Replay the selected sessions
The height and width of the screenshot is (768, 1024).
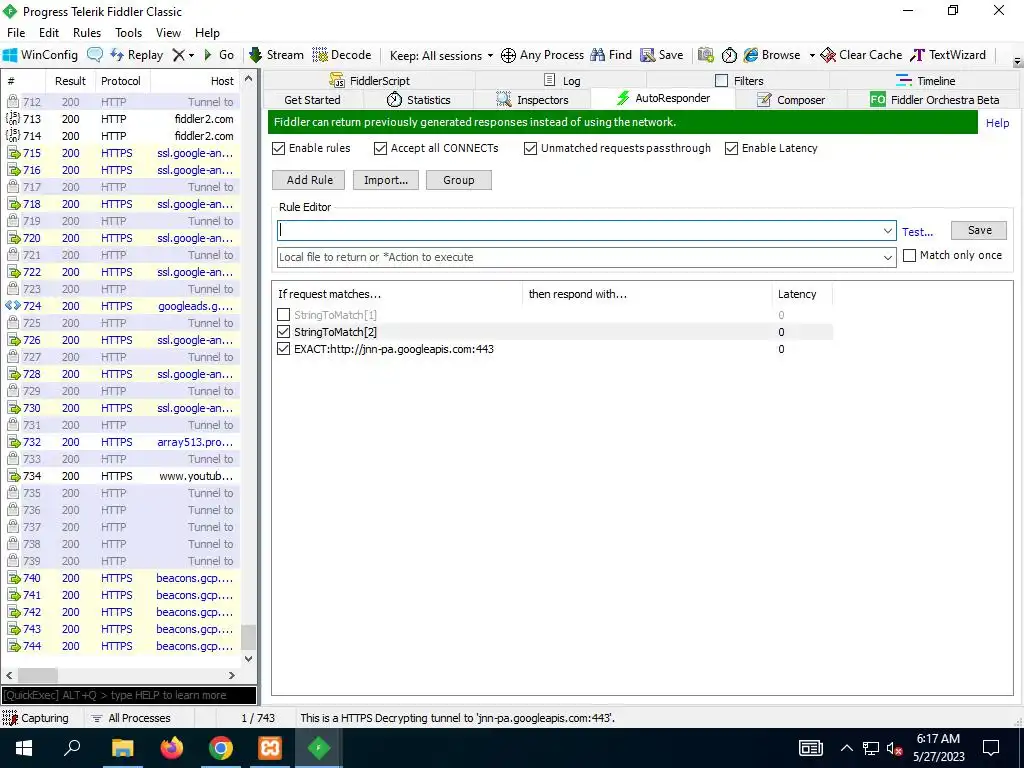pos(136,55)
